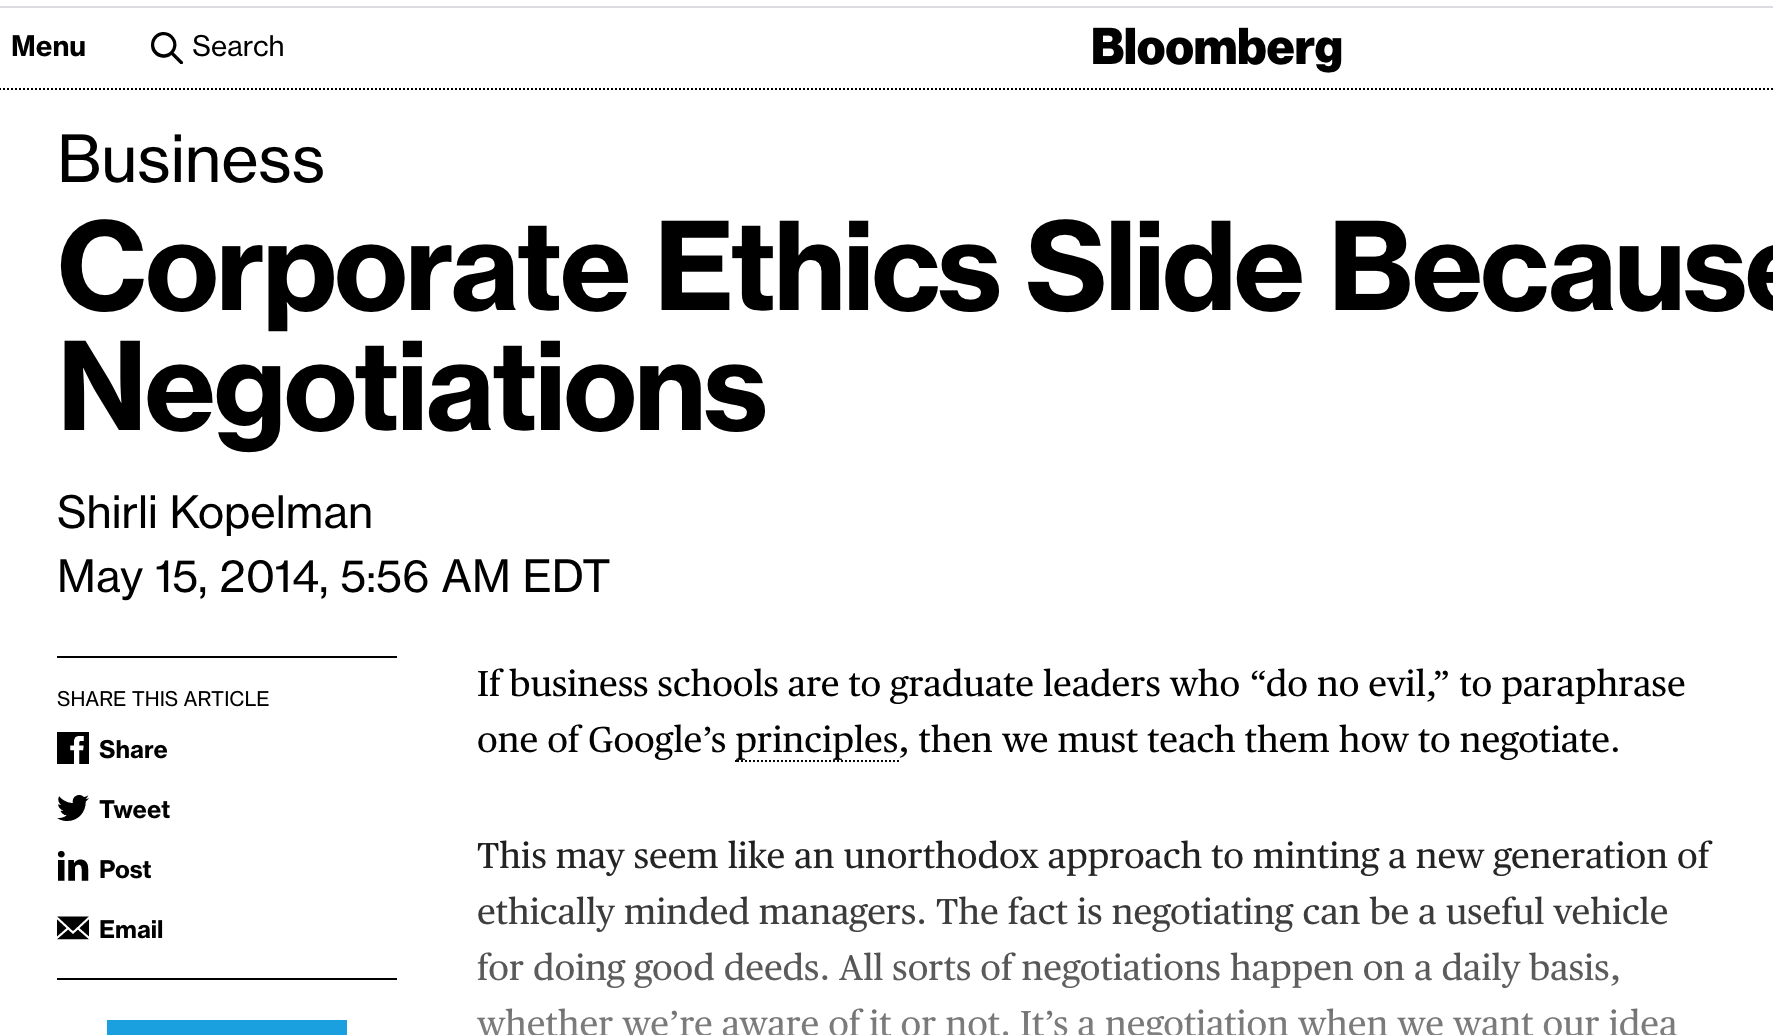Select the Post label for LinkedIn
The height and width of the screenshot is (1035, 1773).
[125, 870]
